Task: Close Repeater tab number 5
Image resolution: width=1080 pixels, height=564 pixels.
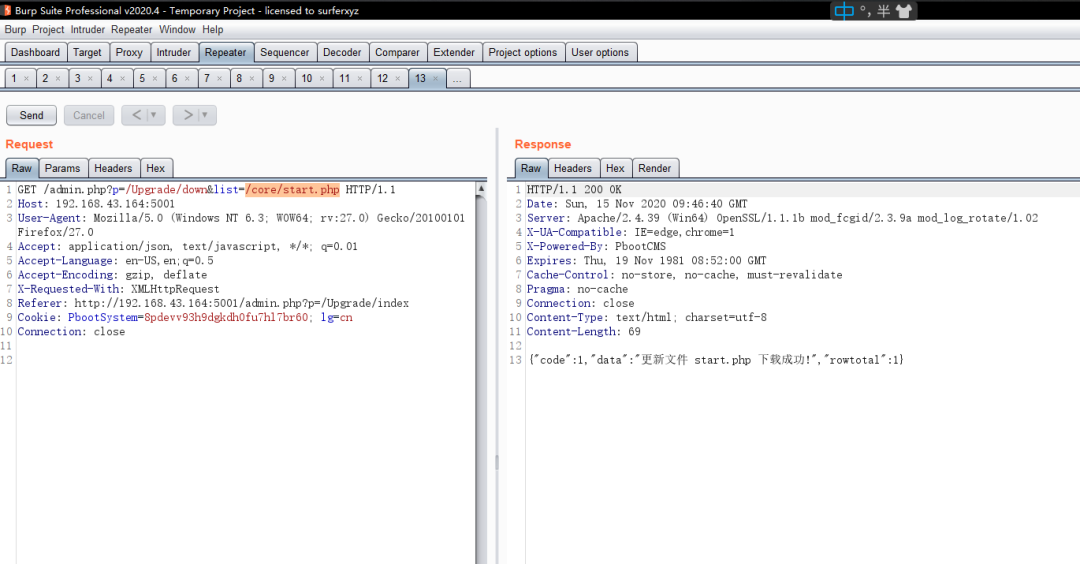Action: (156, 78)
